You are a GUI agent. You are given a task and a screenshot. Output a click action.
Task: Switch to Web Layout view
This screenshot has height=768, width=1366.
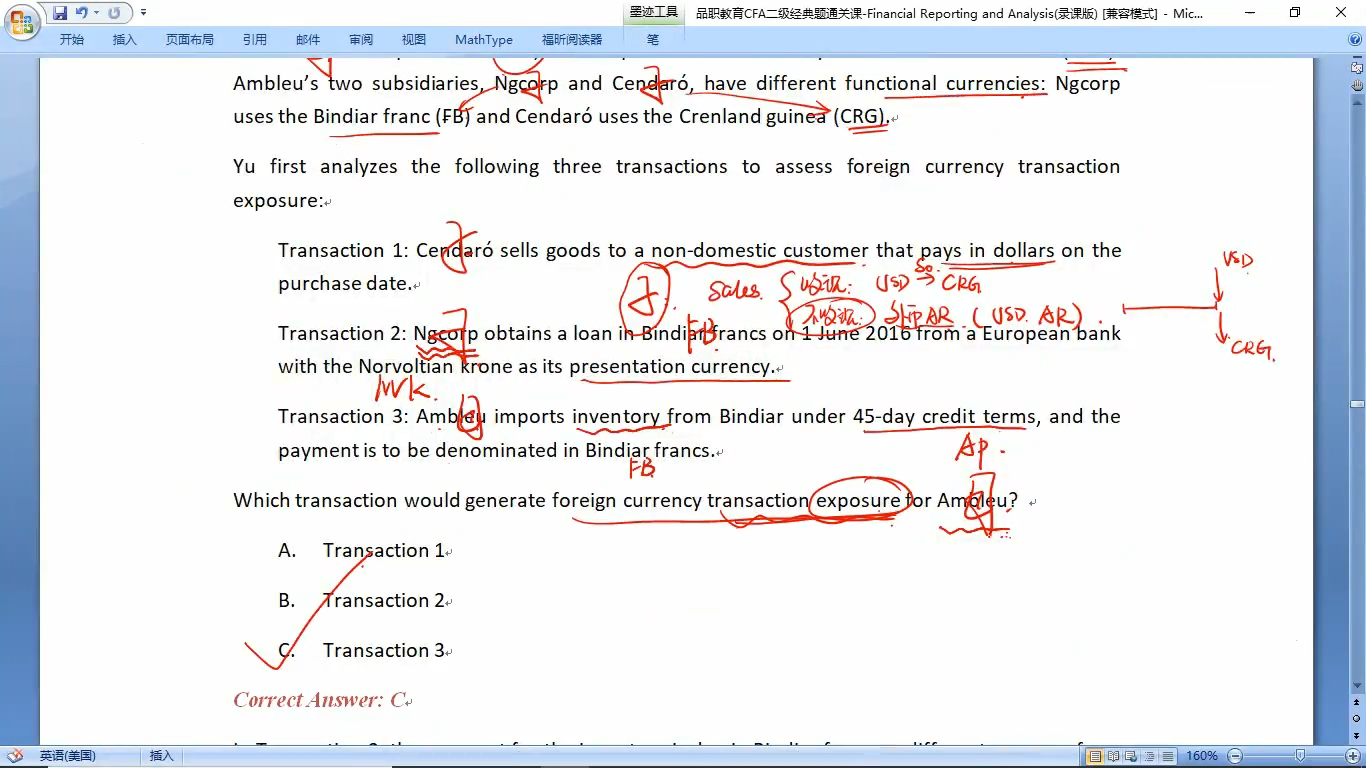(x=1131, y=756)
